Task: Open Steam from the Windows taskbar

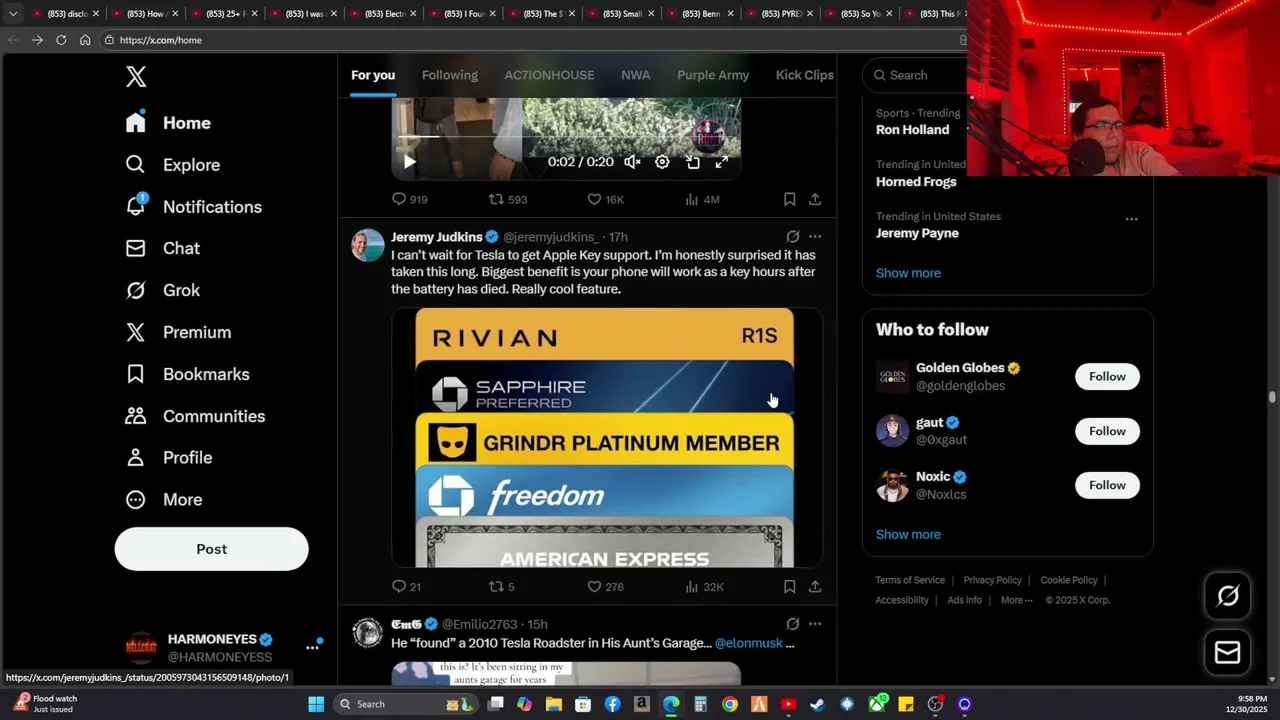Action: tap(817, 704)
